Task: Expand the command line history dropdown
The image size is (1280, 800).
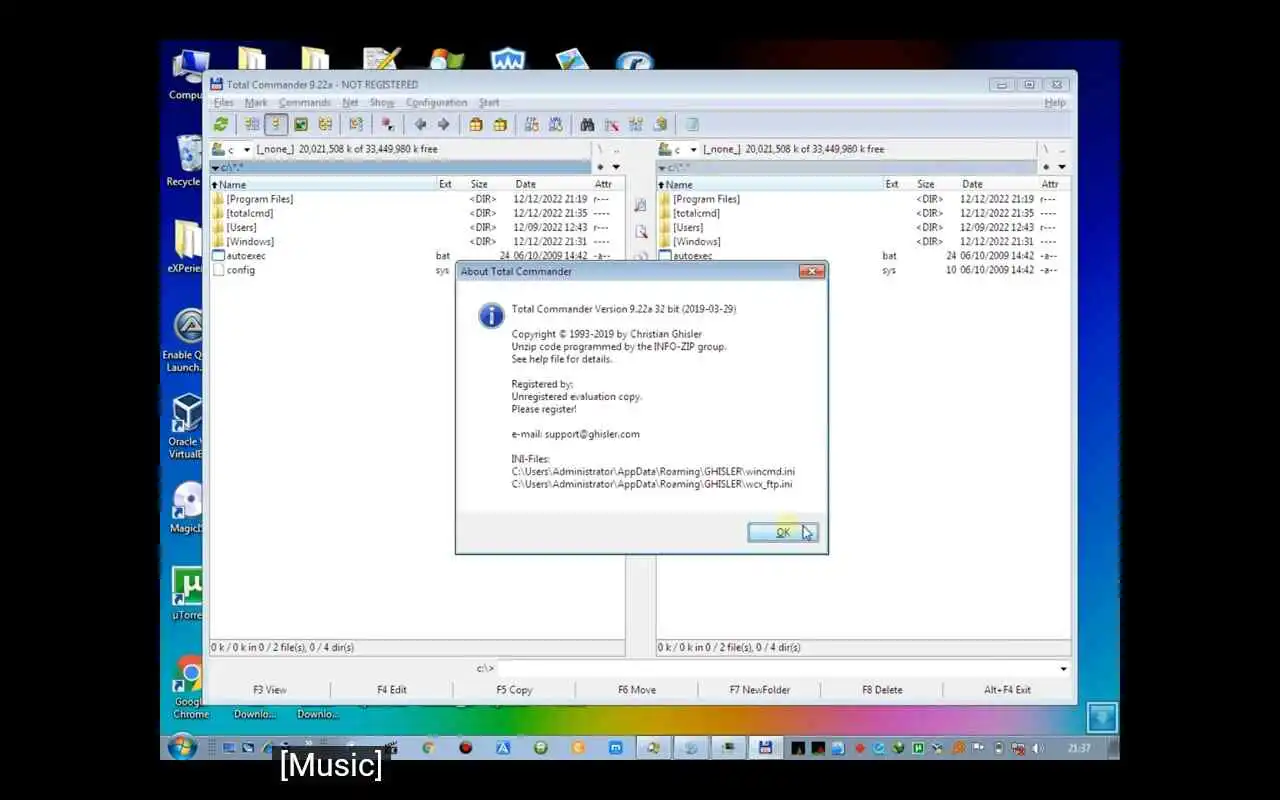Action: (1063, 669)
